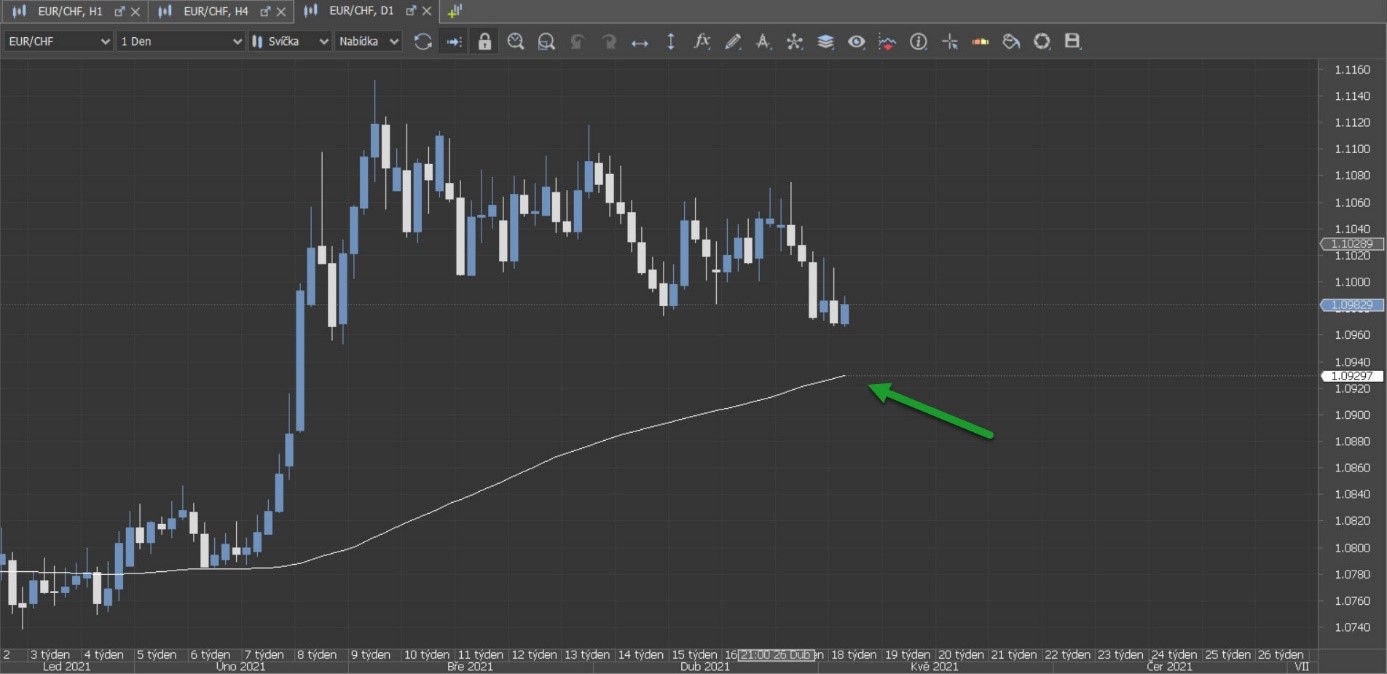Click the paint bucket theme icon
Viewport: 1387px width, 674px height.
pyautogui.click(x=1011, y=41)
